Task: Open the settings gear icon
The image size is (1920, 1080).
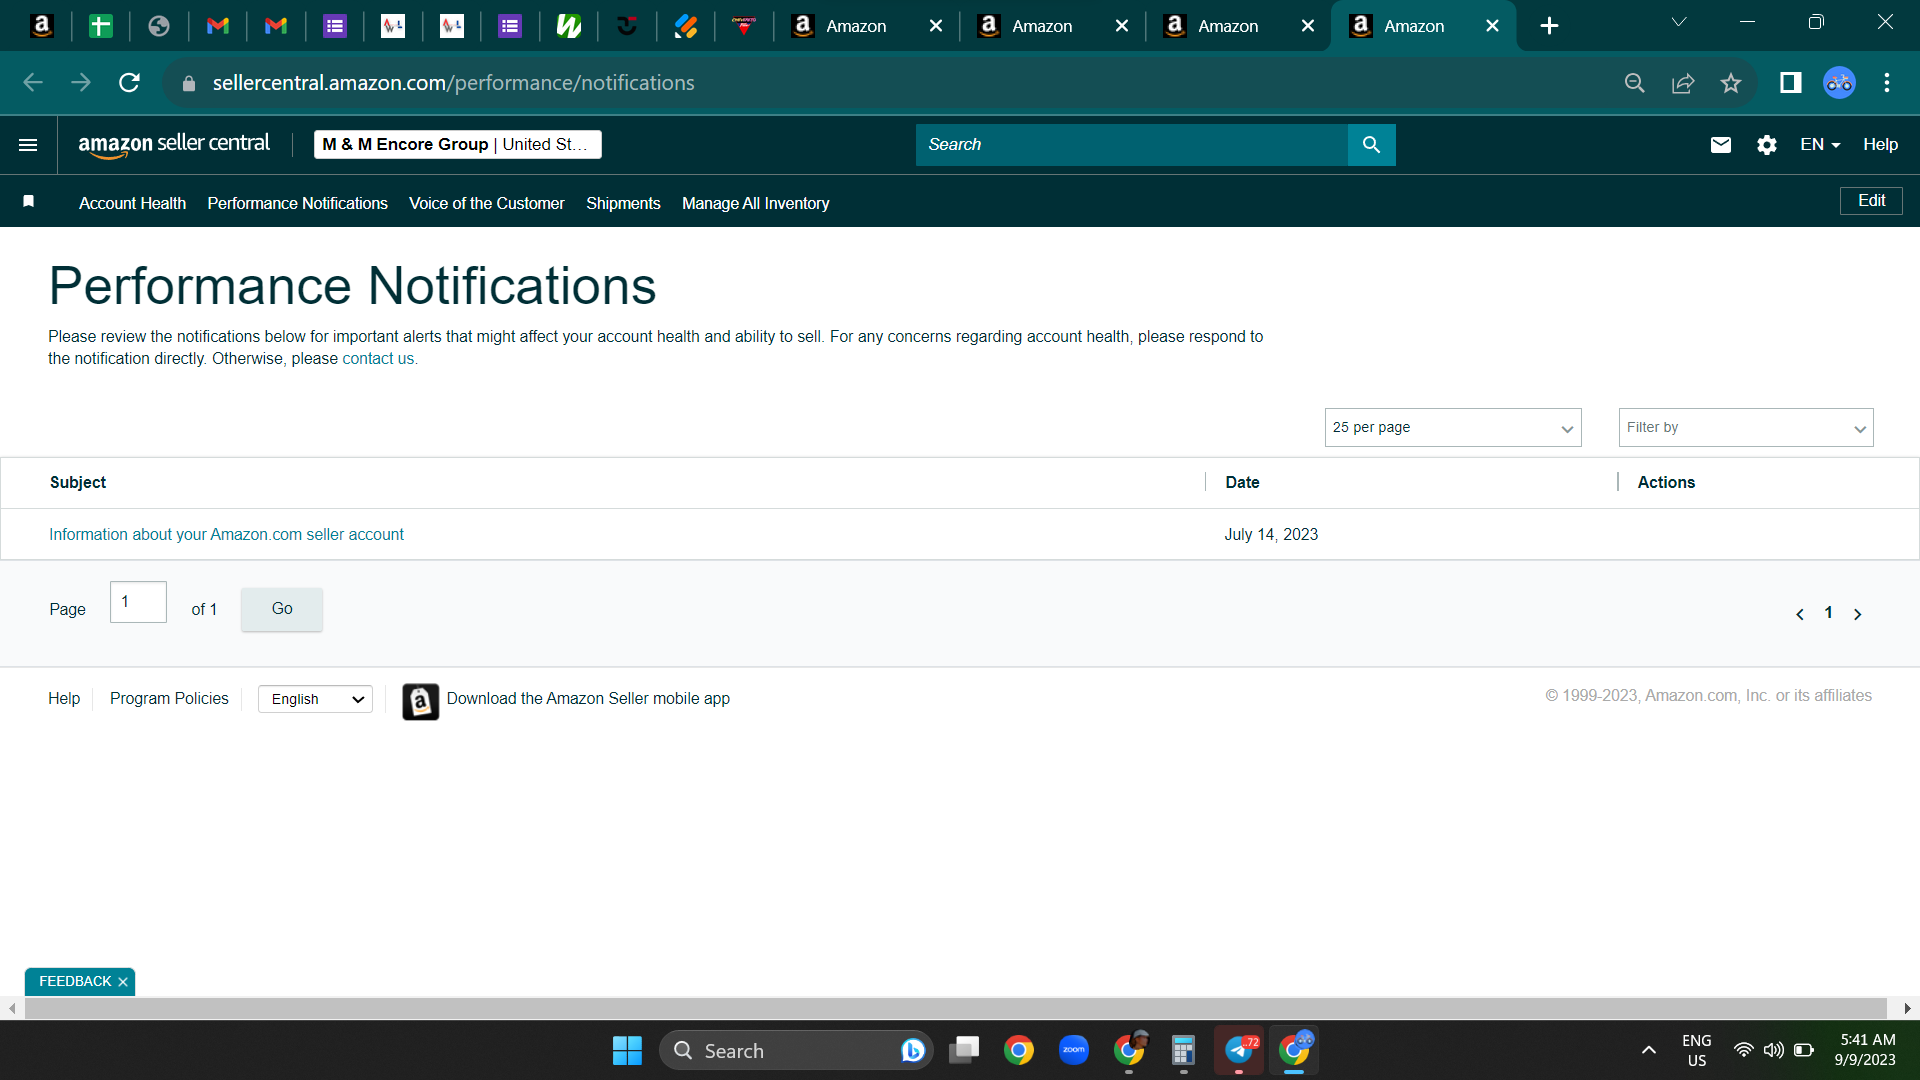Action: point(1767,145)
